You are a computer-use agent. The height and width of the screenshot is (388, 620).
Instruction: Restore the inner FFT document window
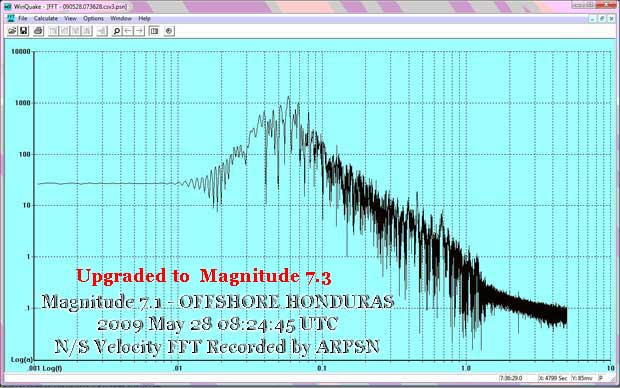[x=602, y=19]
